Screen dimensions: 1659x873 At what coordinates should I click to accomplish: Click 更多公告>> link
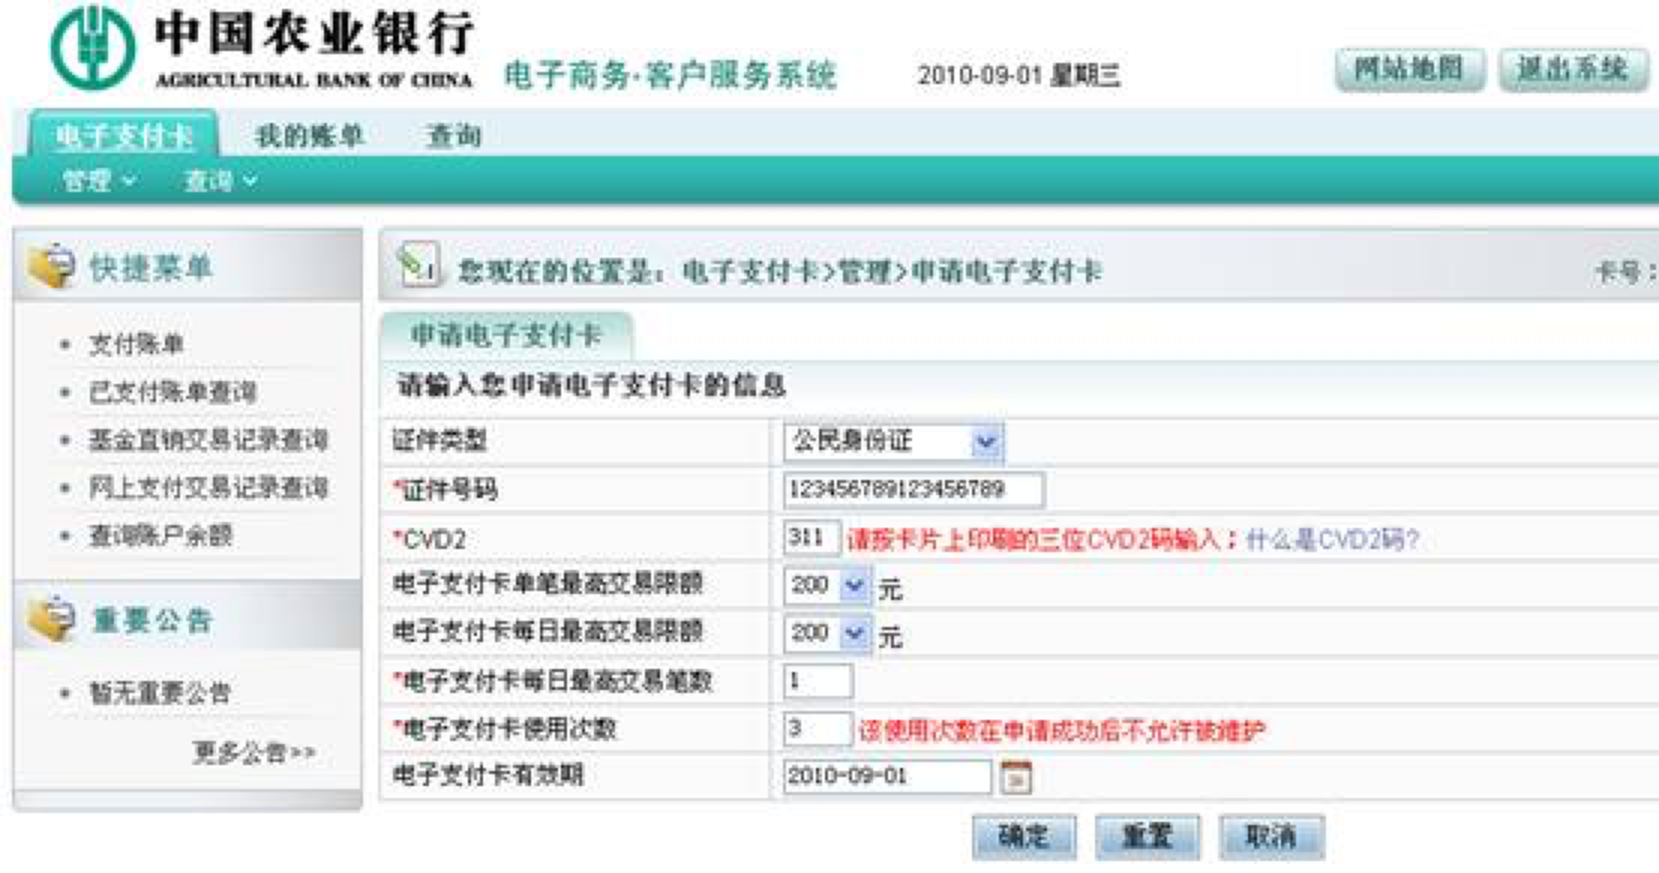(x=254, y=752)
